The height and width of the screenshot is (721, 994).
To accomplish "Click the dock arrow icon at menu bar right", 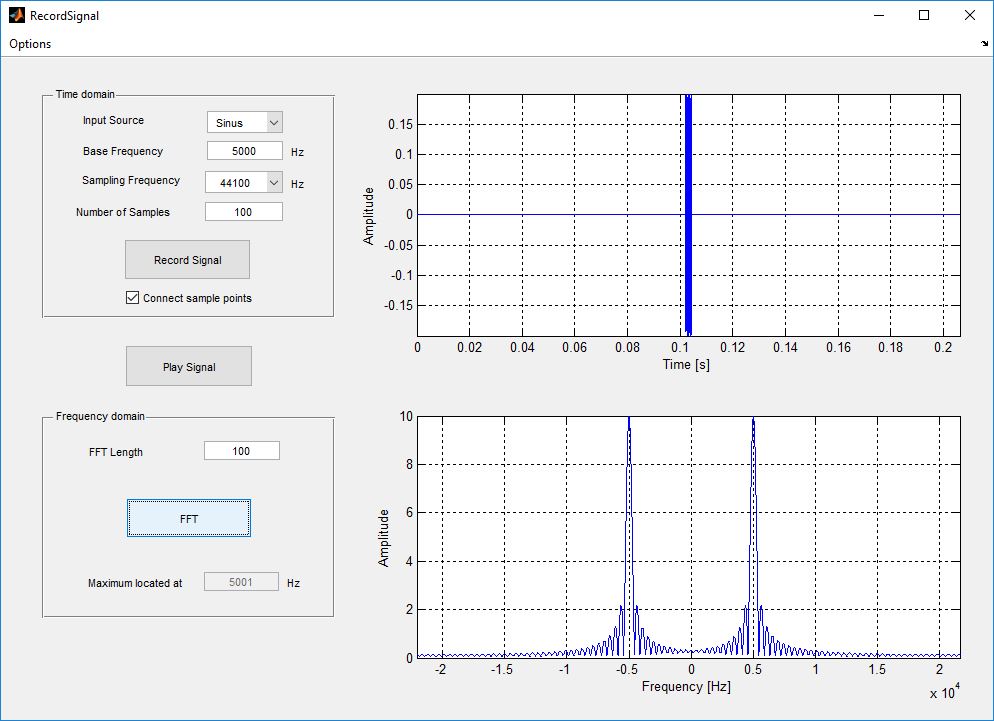I will coord(984,44).
